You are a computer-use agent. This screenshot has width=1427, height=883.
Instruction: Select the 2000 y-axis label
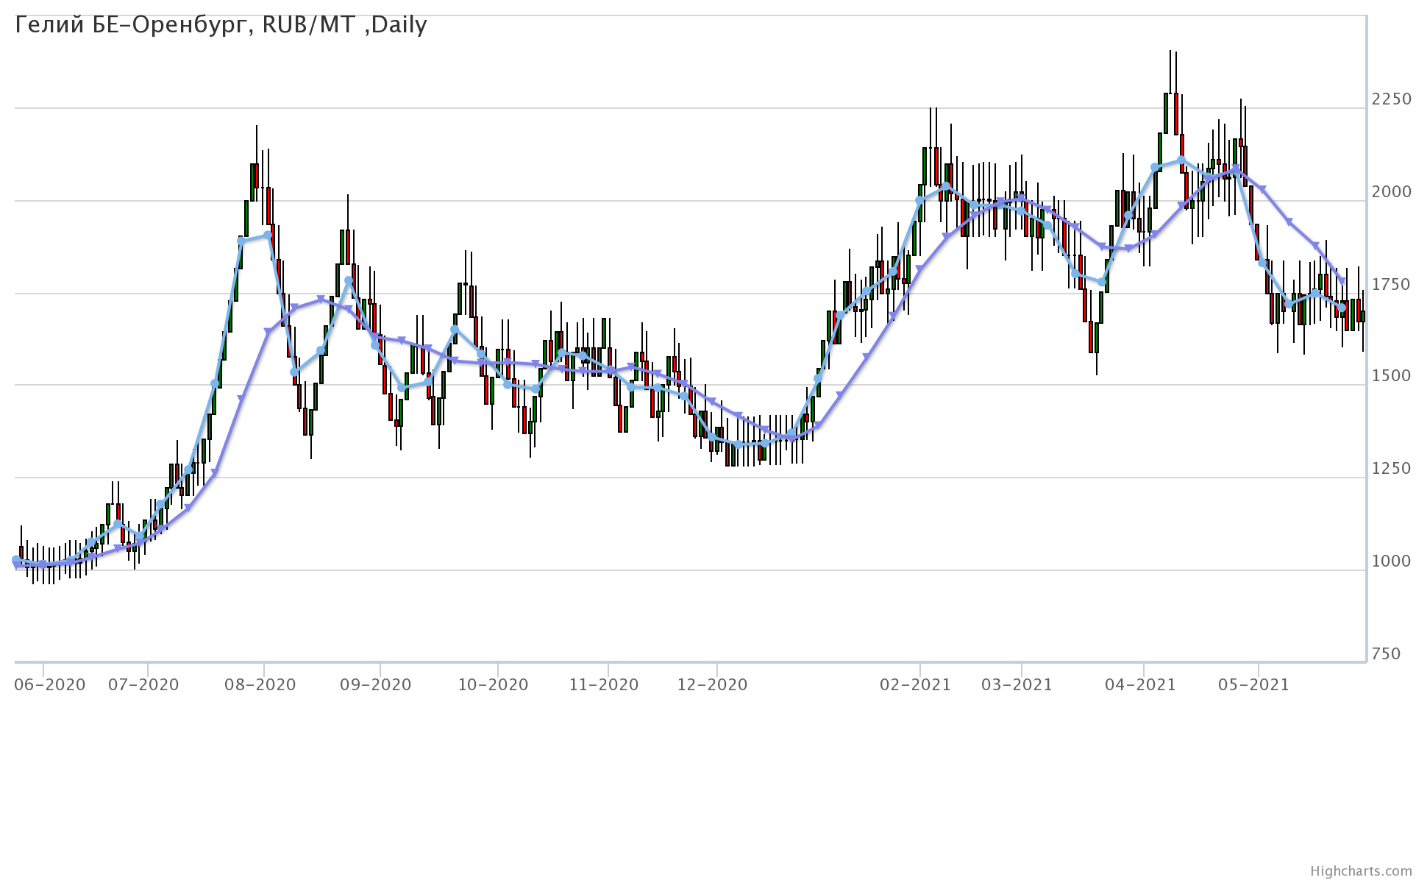[x=1392, y=192]
